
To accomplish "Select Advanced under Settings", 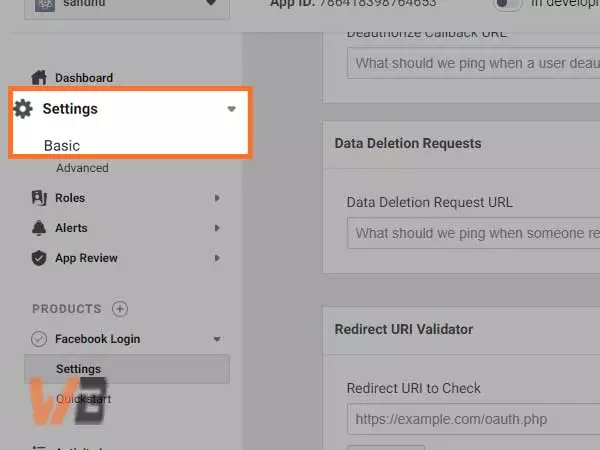I will tap(82, 168).
